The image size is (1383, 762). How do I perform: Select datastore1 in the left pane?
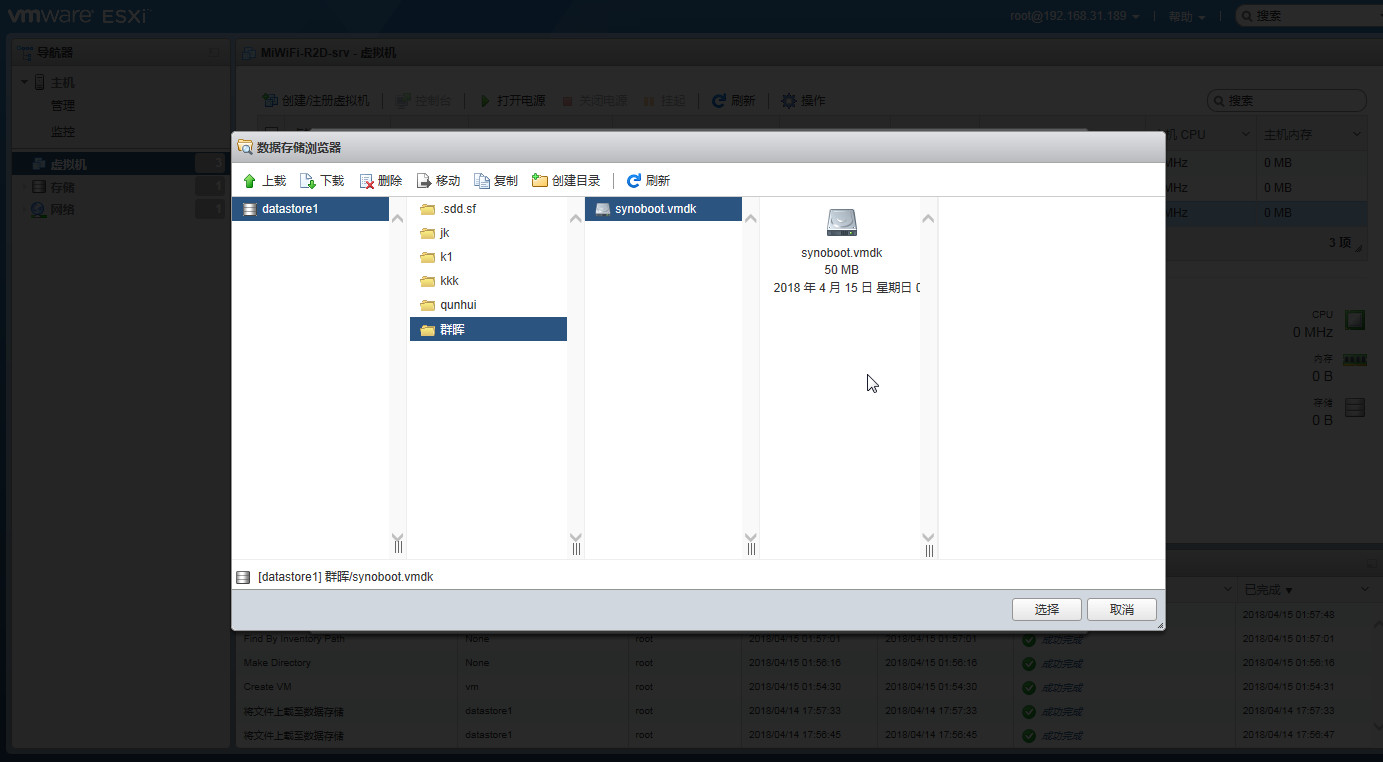pyautogui.click(x=289, y=209)
